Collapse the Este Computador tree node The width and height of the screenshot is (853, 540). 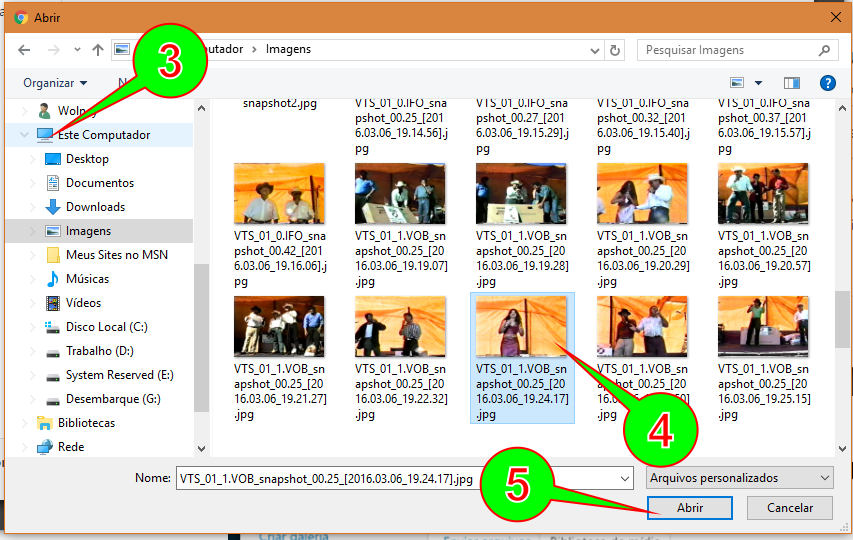coord(24,135)
